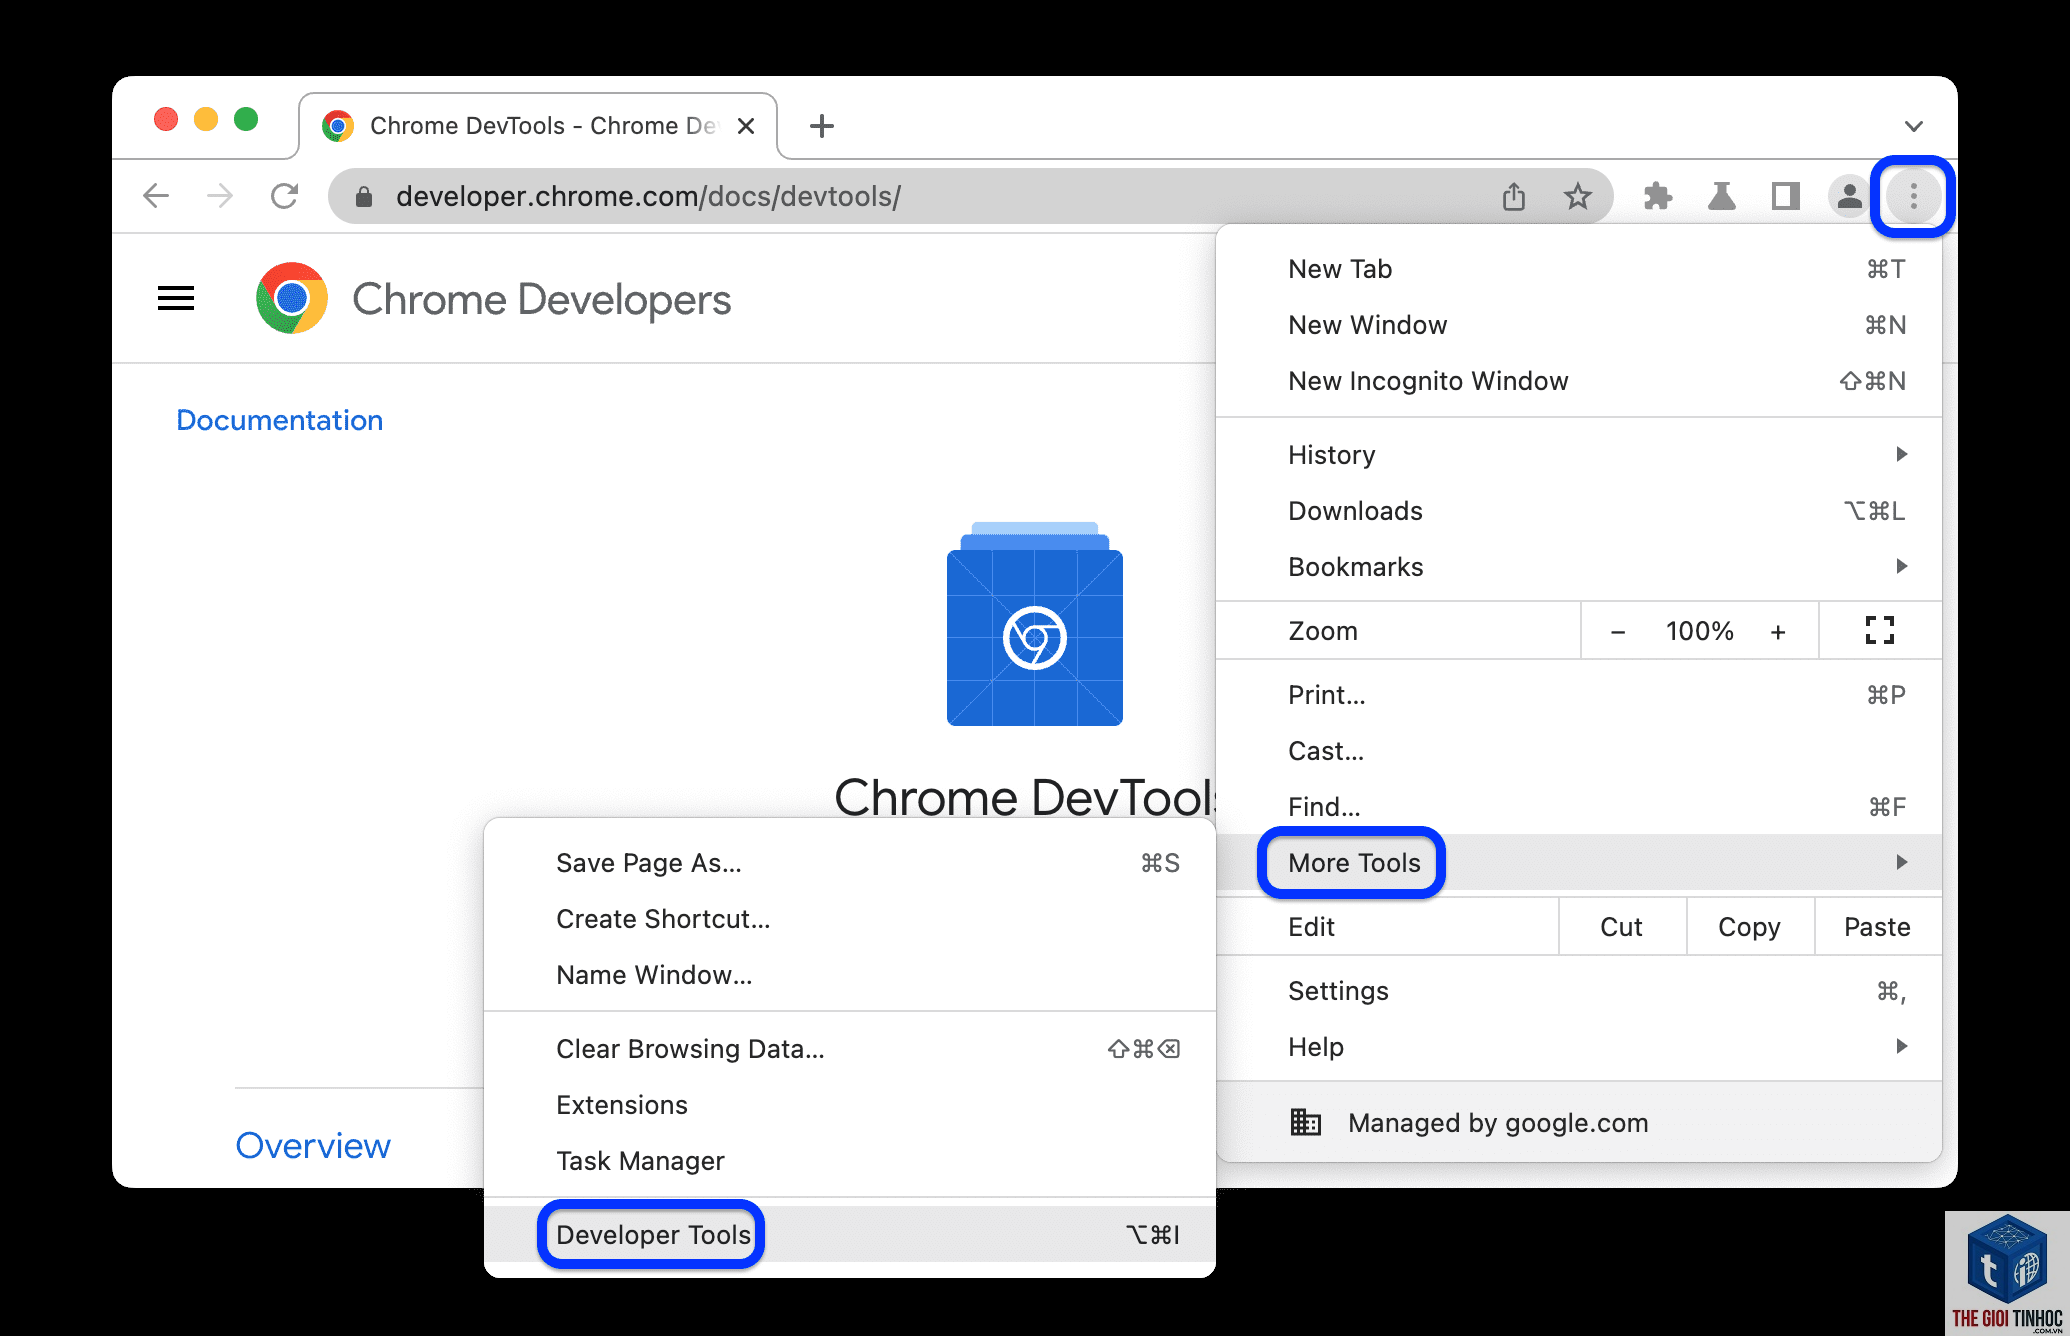Viewport: 2070px width, 1336px height.
Task: Expand the Bookmarks submenu arrow
Action: coord(1901,566)
